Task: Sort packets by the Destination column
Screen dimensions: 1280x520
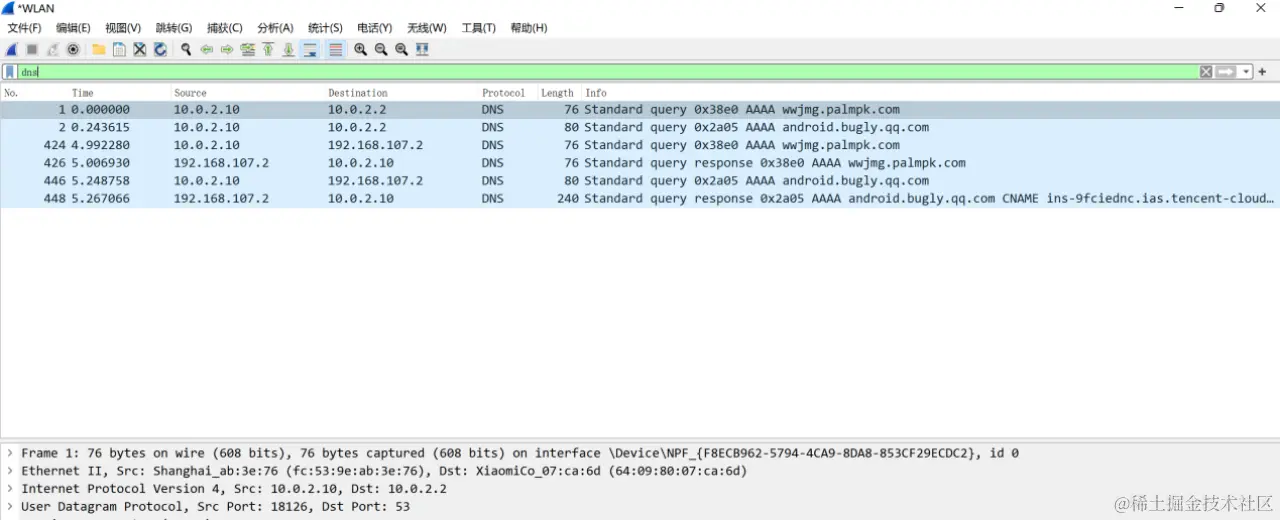Action: click(x=358, y=93)
